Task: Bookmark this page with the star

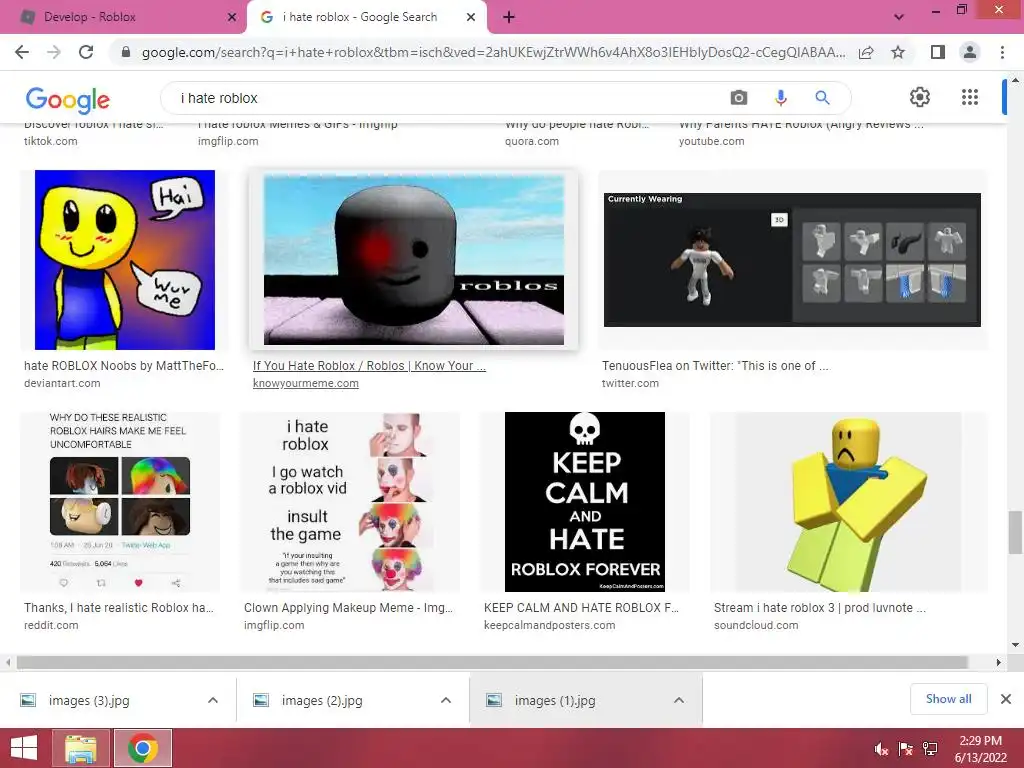Action: coord(898,52)
